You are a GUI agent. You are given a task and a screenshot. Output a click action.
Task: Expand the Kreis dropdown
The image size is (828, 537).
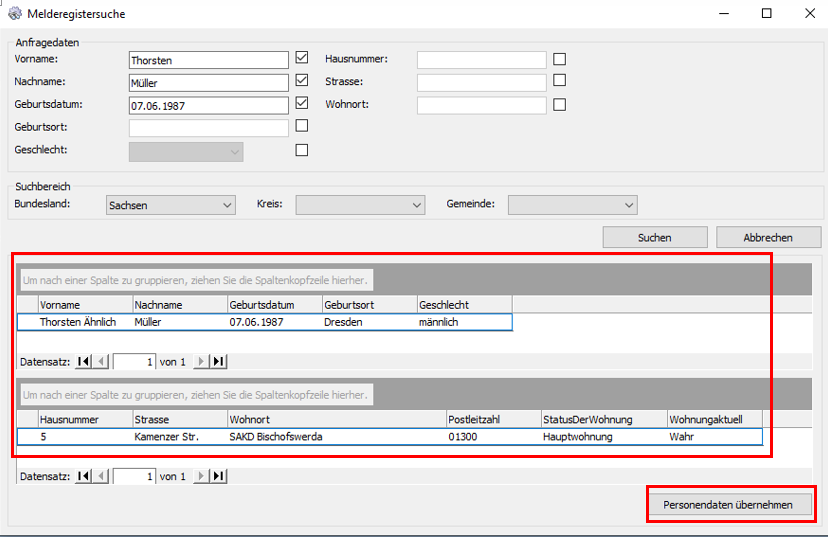[x=360, y=205]
